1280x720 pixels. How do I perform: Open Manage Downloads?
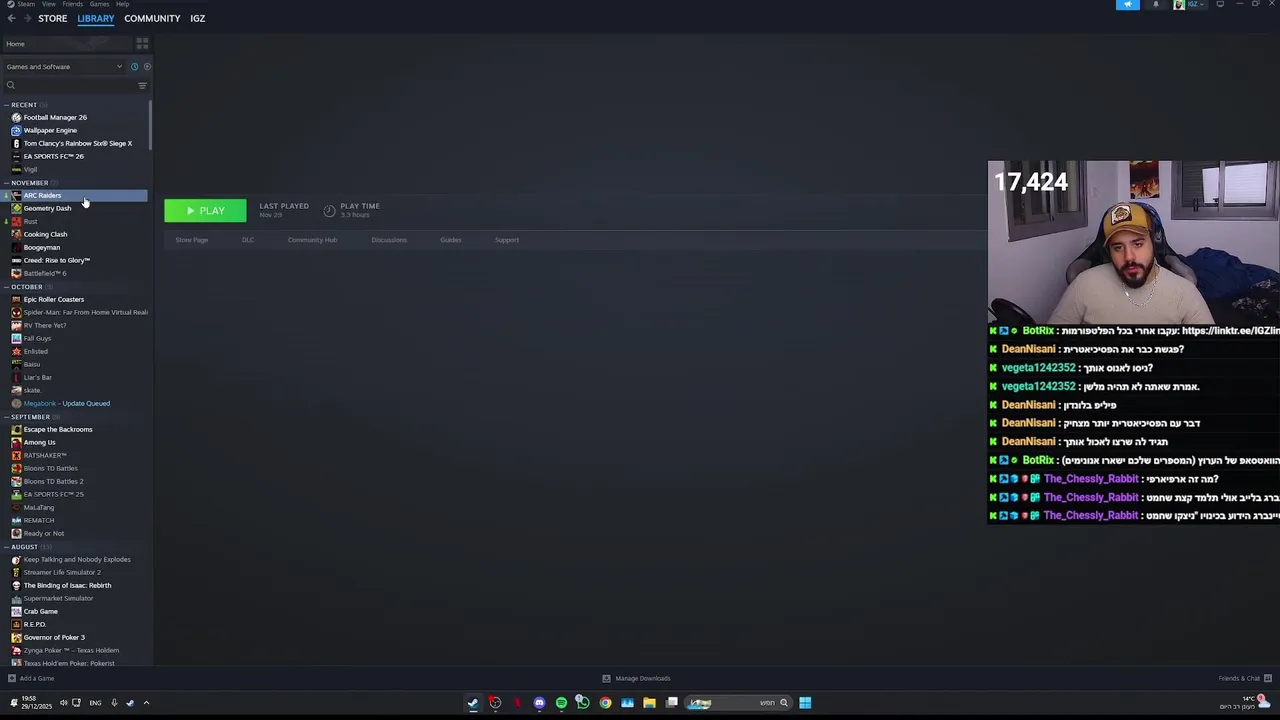[x=637, y=679]
